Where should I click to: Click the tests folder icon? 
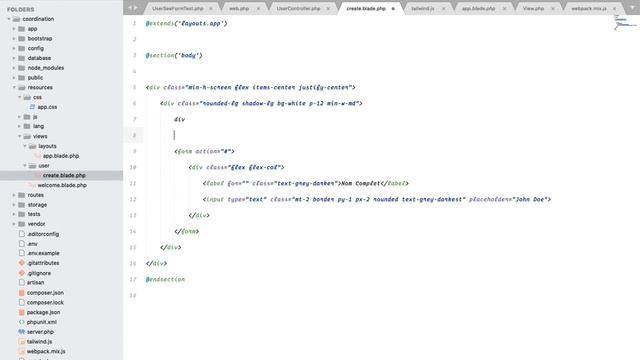(x=22, y=214)
